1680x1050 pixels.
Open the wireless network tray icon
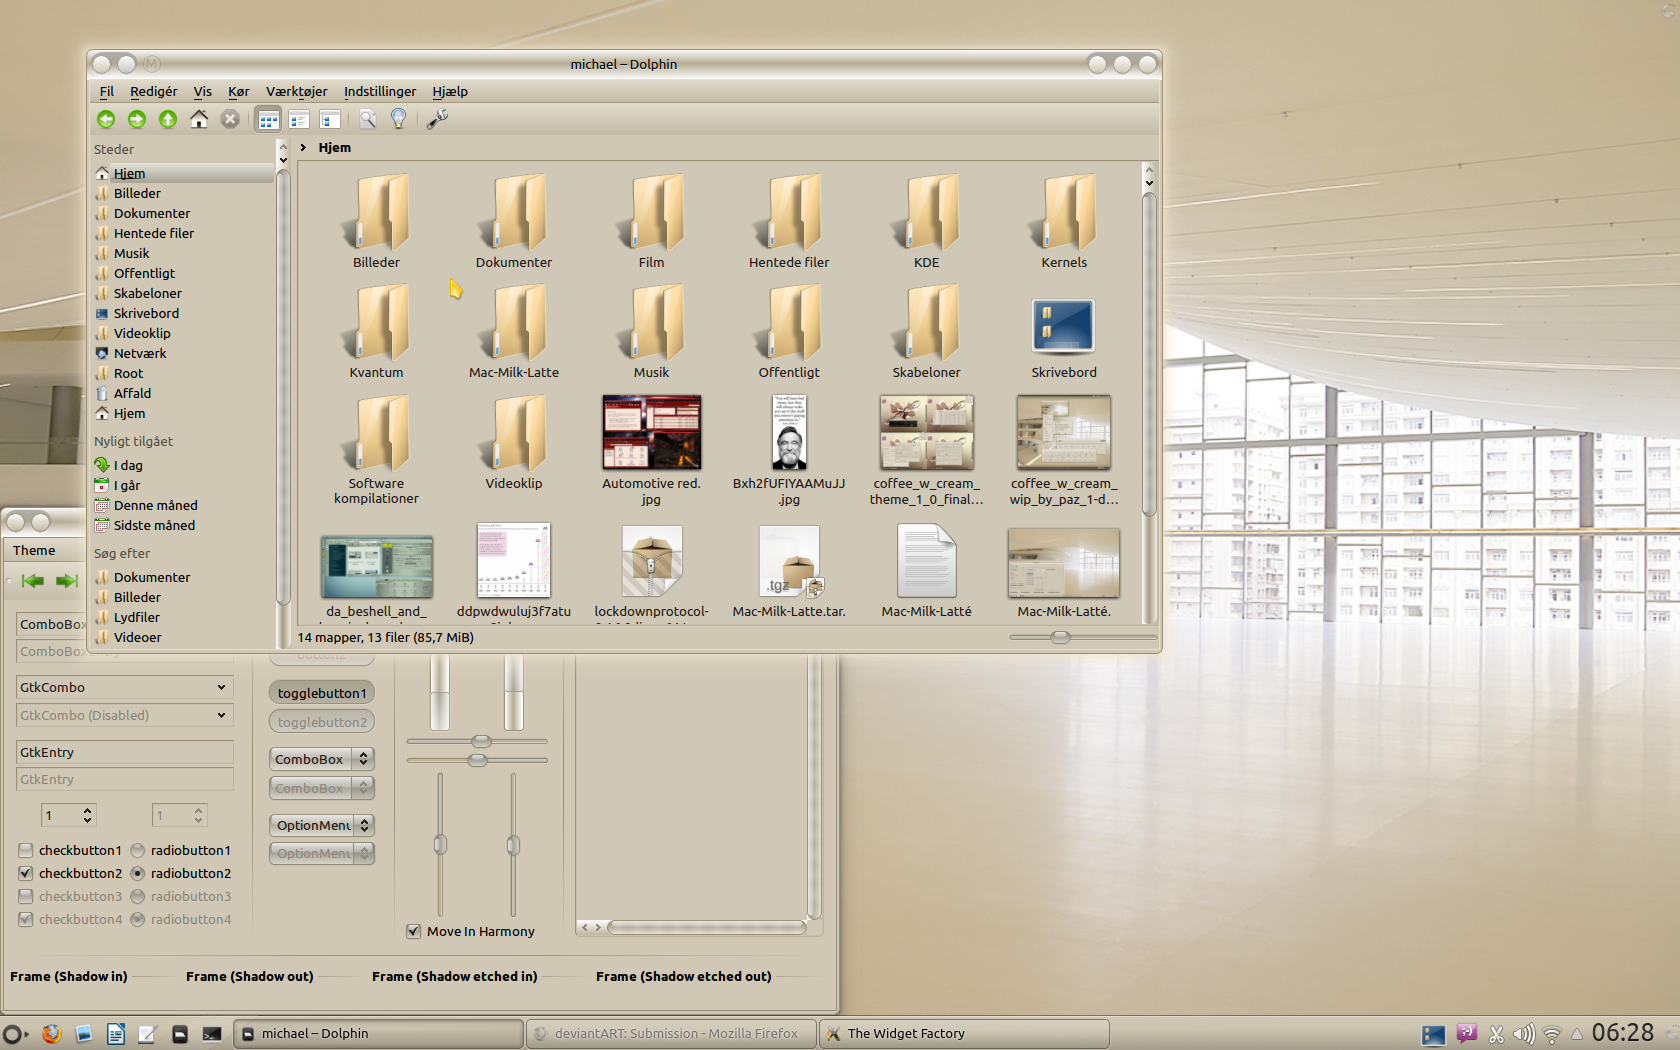point(1552,1034)
